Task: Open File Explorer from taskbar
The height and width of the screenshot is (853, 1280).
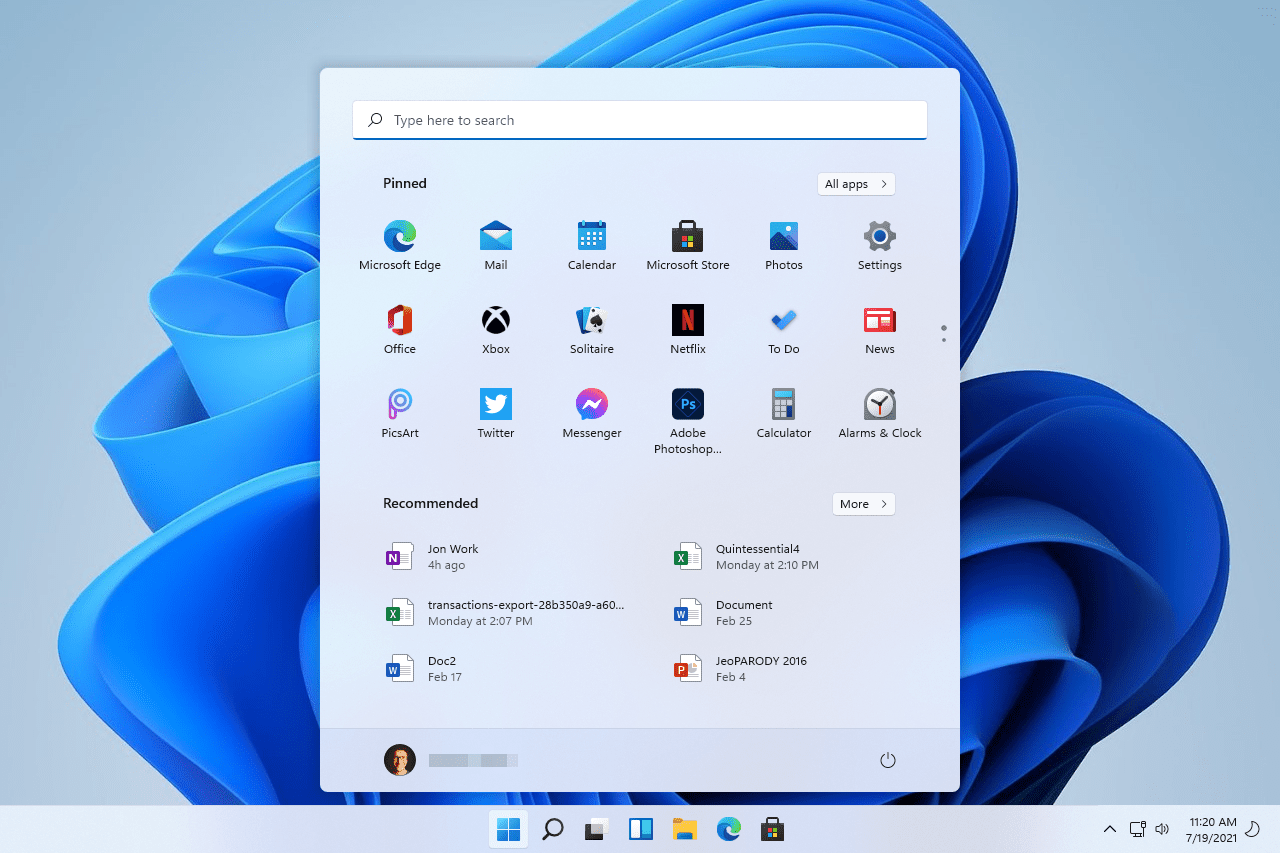Action: [x=685, y=829]
